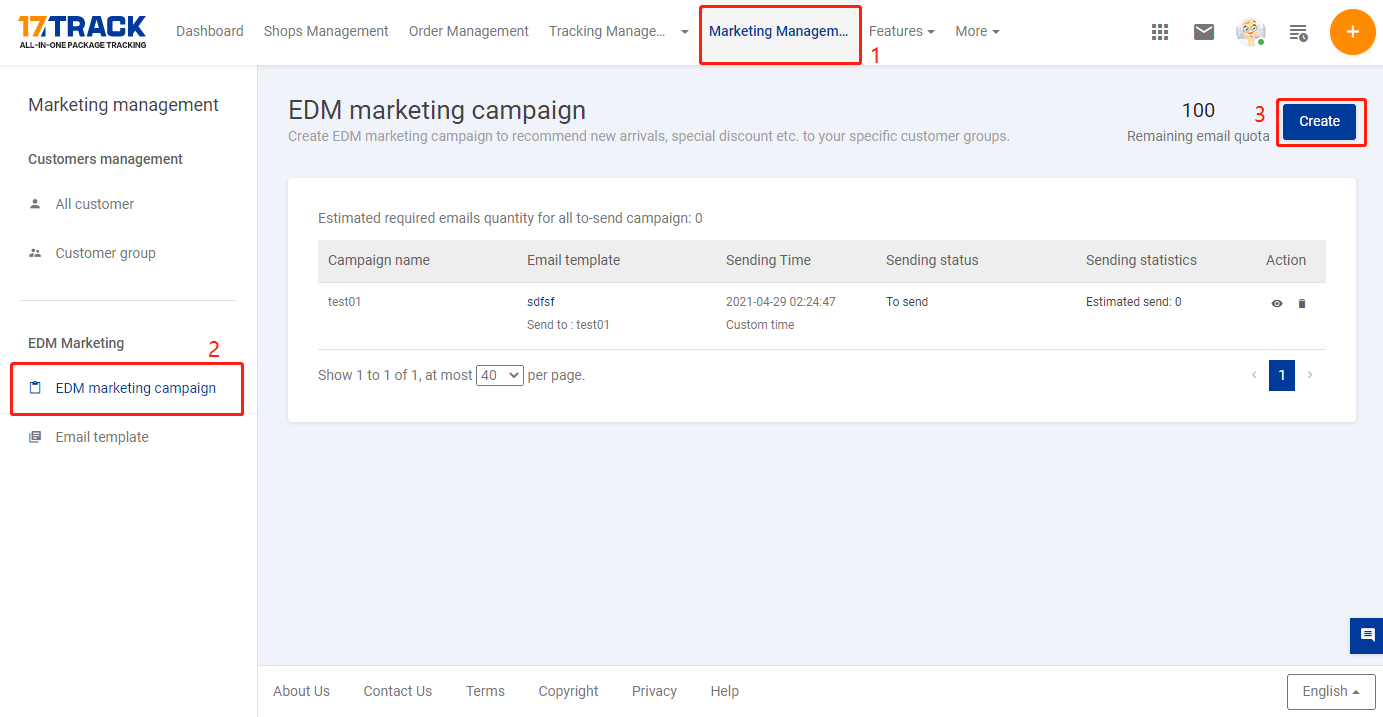
Task: Go to previous page arrow
Action: tap(1255, 375)
